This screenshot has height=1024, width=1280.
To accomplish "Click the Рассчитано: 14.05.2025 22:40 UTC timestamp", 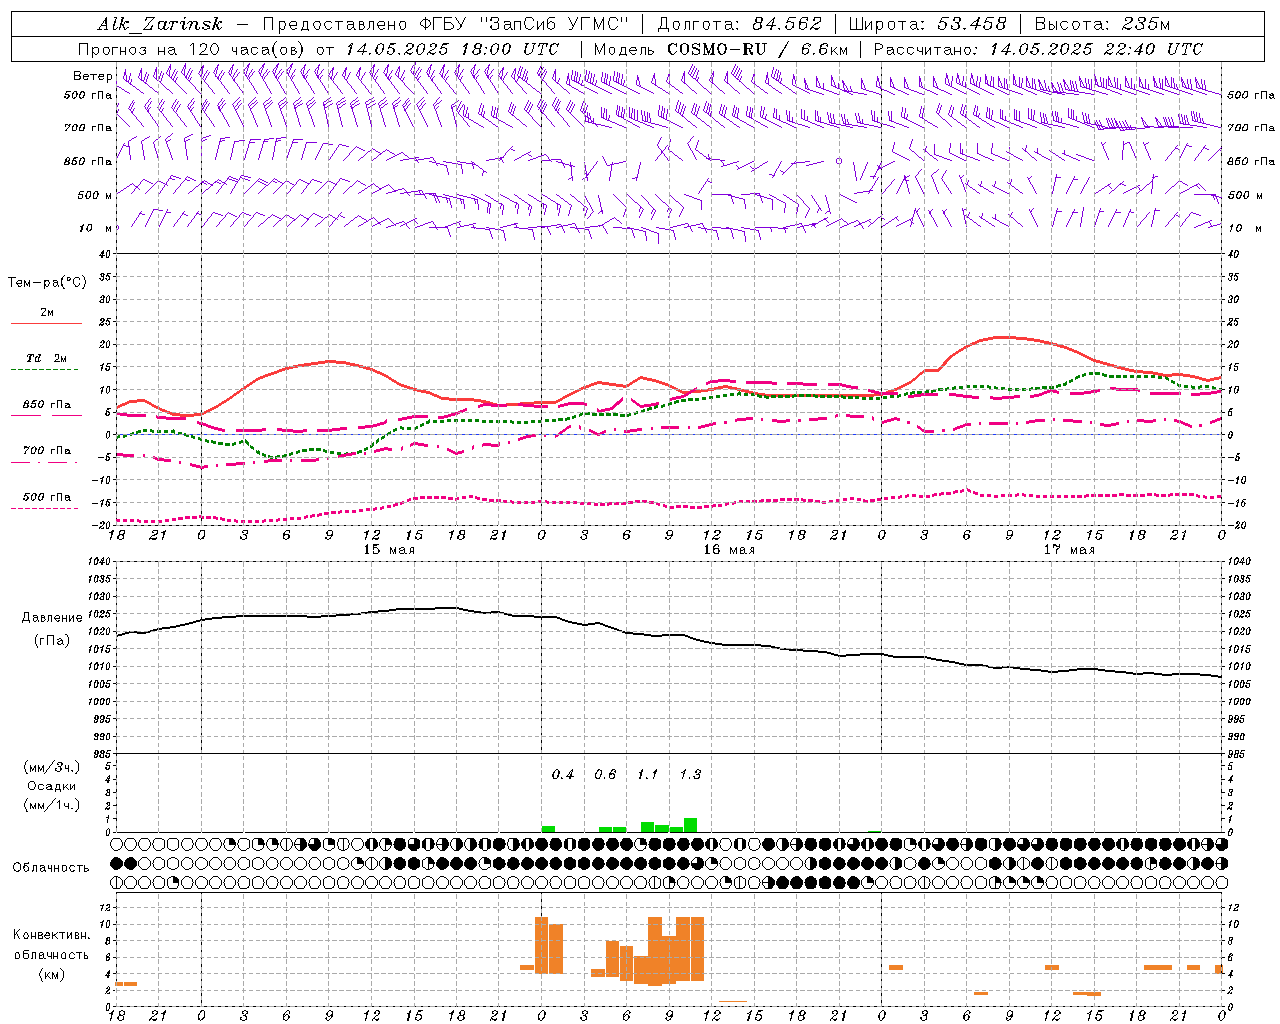I will [1038, 49].
